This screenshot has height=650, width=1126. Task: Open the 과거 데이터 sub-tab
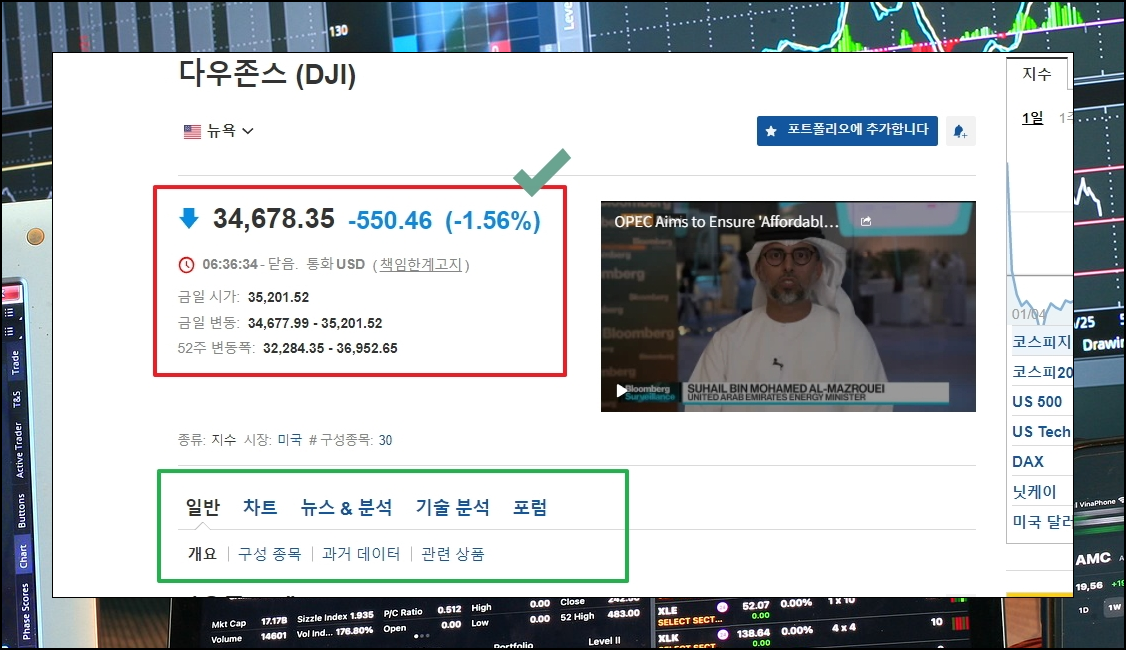coord(361,554)
